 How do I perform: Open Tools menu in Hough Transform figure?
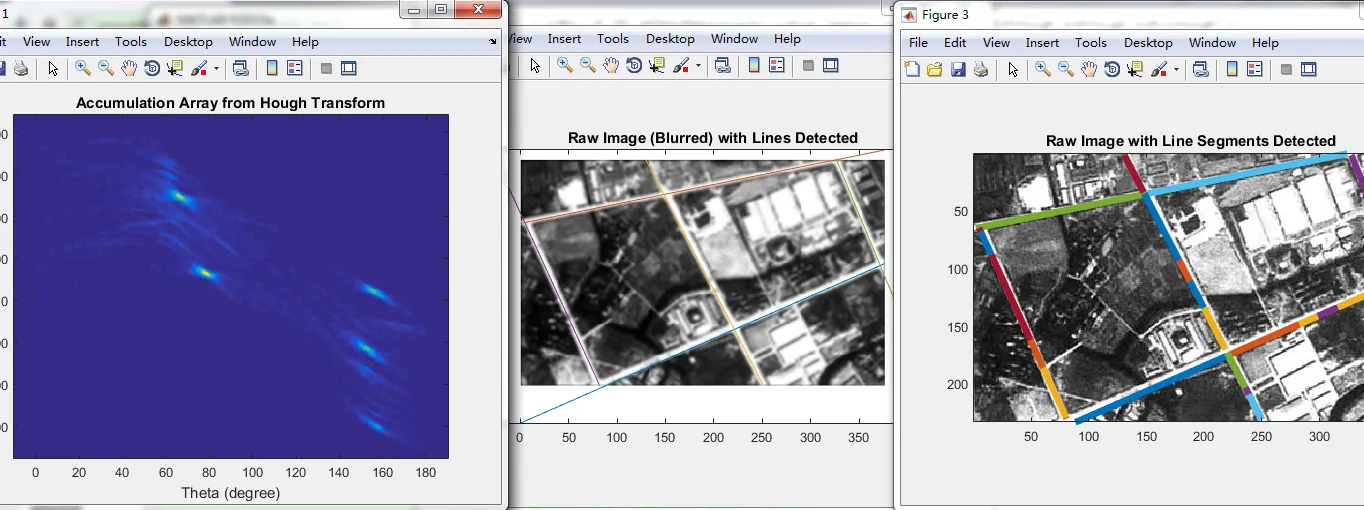pyautogui.click(x=130, y=42)
